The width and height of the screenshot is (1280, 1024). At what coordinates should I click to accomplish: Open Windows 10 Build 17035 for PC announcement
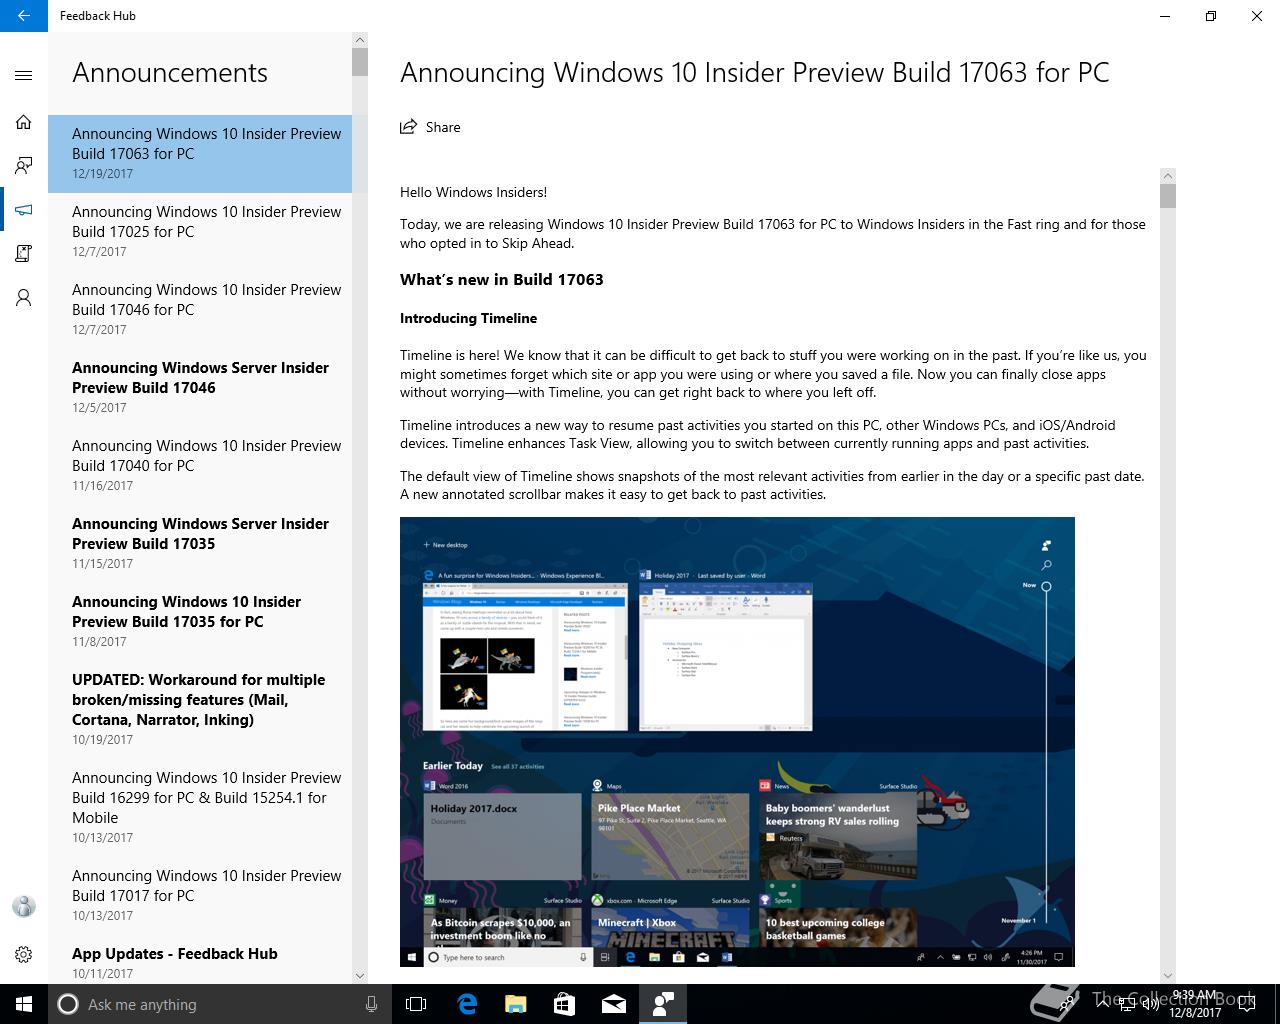point(200,621)
